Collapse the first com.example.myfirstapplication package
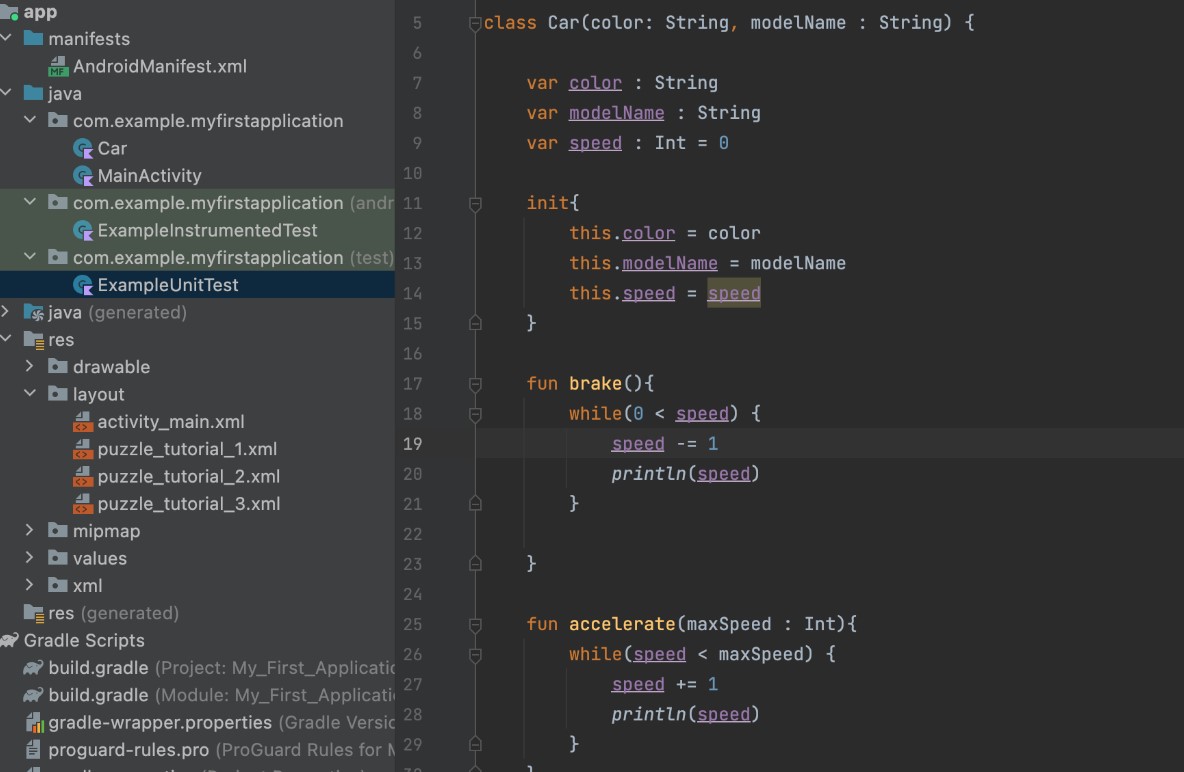 point(30,120)
